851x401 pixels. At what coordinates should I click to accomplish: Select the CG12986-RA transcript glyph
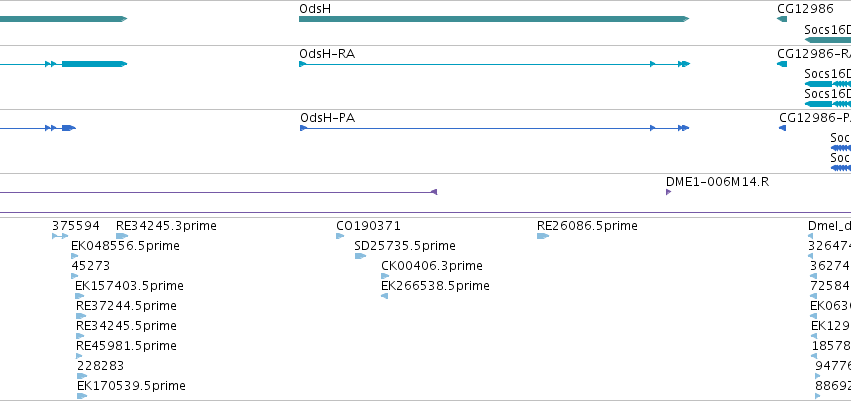(782, 64)
